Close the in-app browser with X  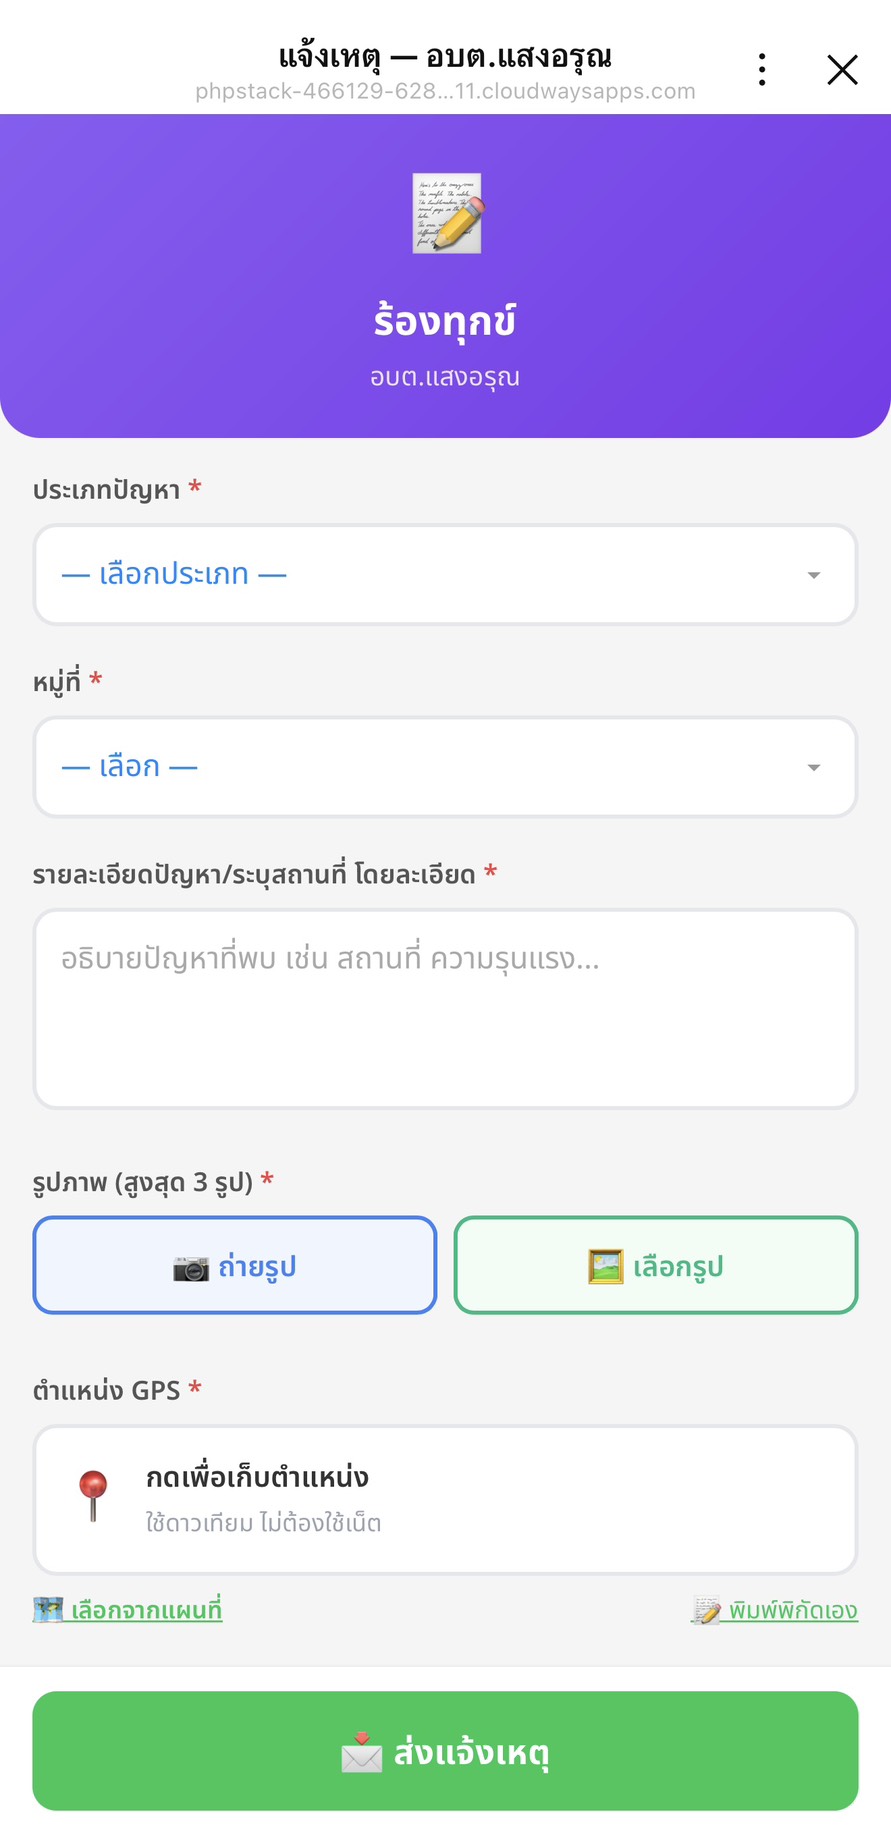842,70
